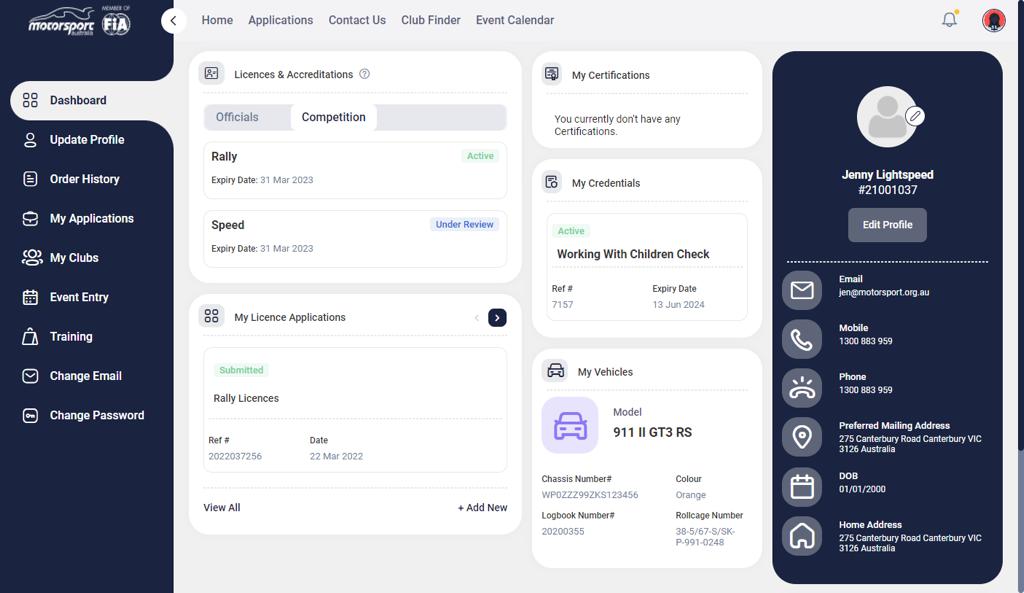Go to next licence application

(497, 317)
